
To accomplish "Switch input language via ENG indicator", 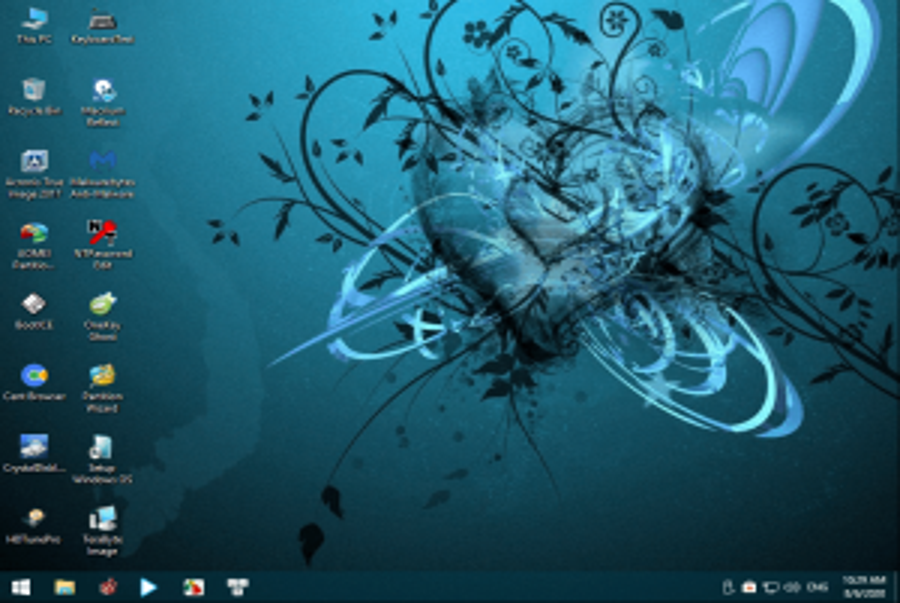I will coord(817,587).
